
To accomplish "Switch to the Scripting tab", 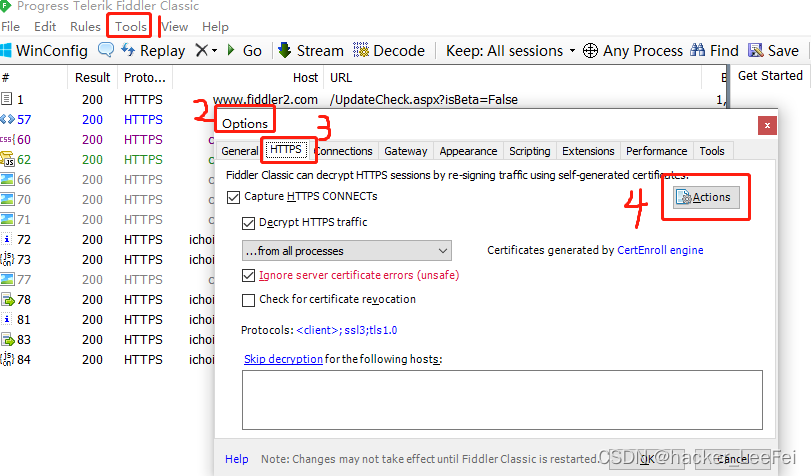I will (530, 151).
